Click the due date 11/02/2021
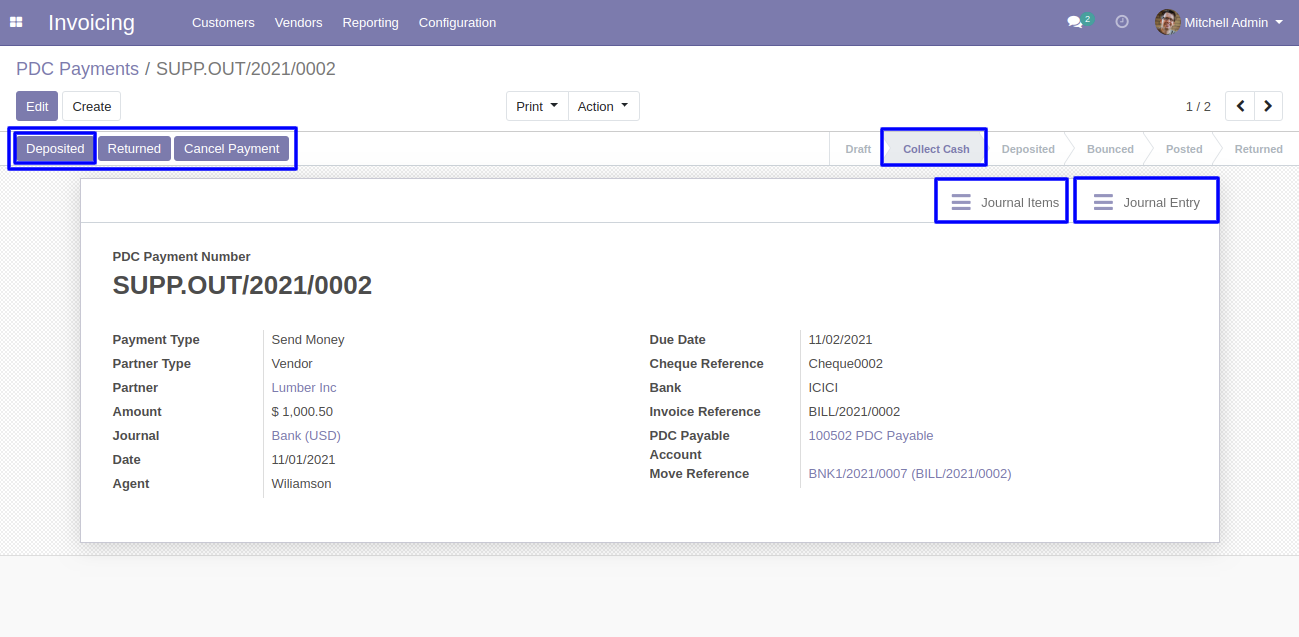The width and height of the screenshot is (1299, 637). click(x=841, y=340)
